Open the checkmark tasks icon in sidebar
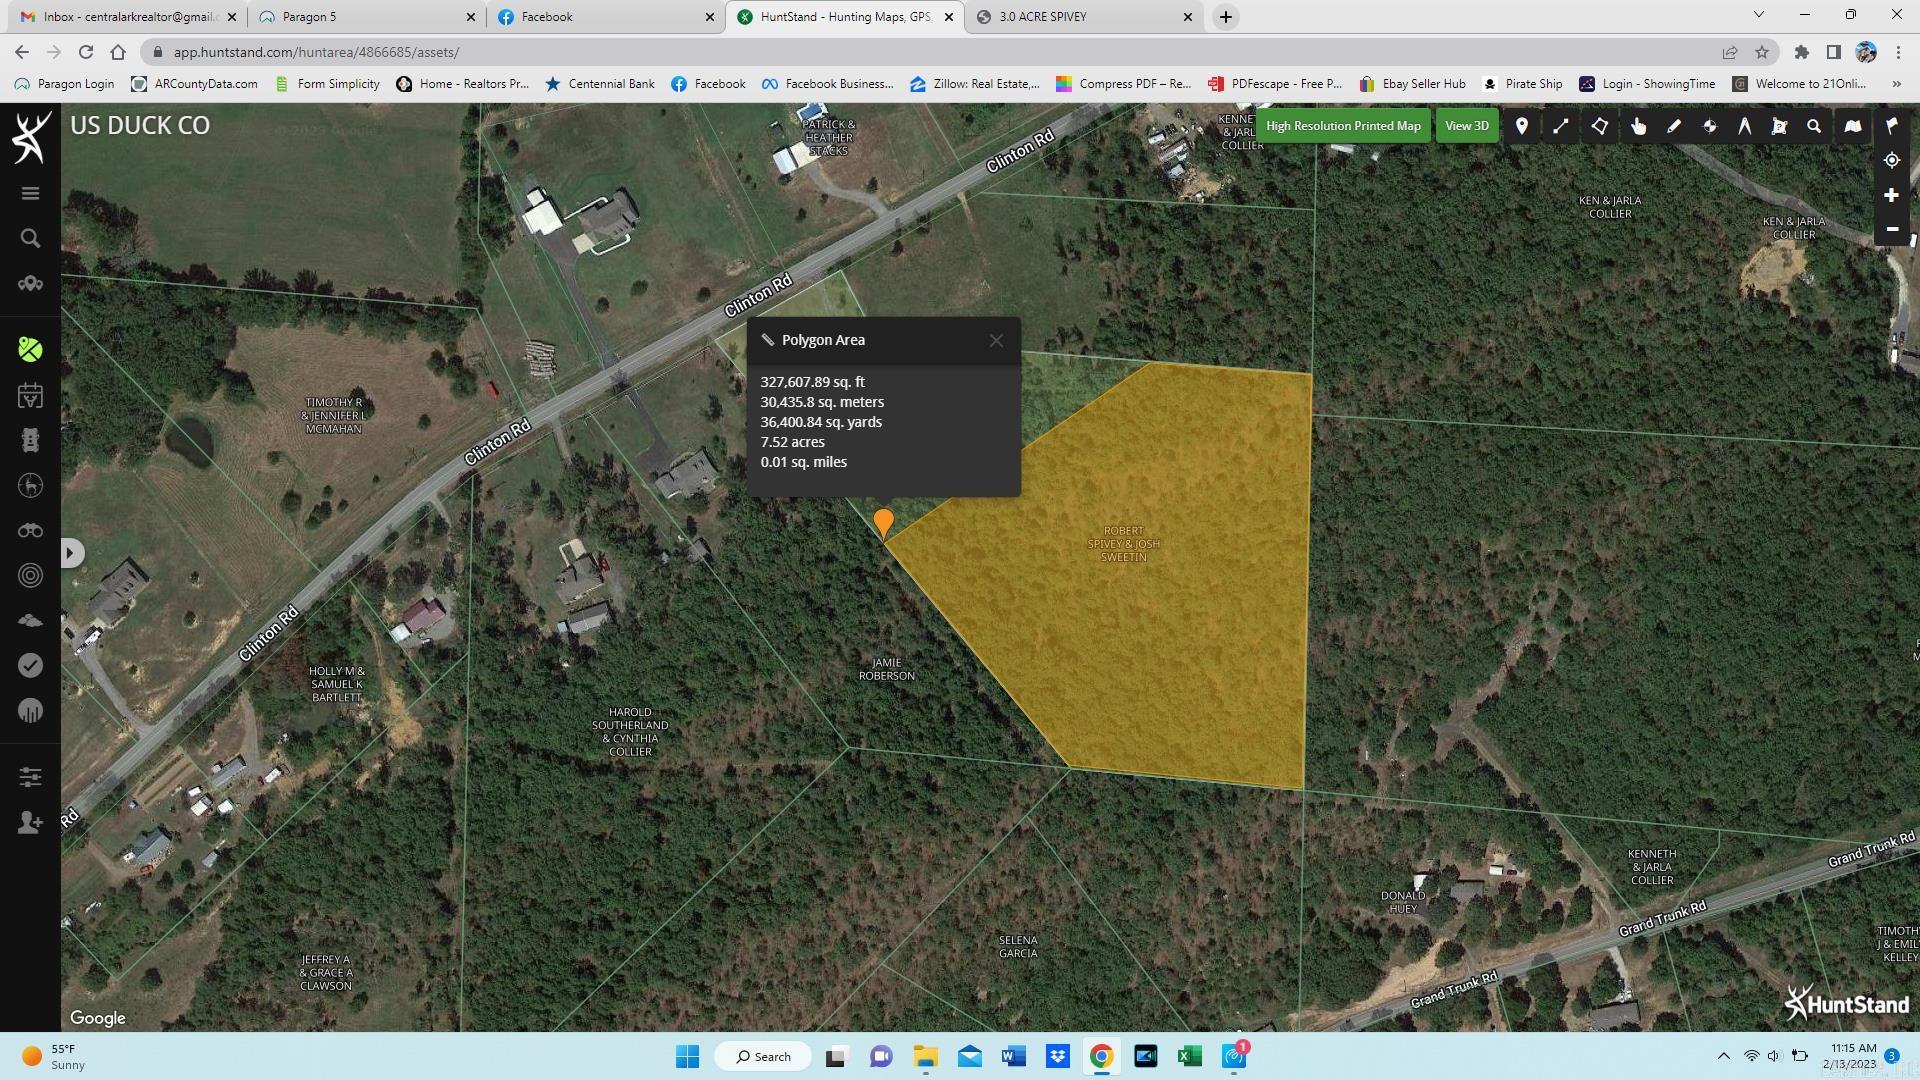1920x1080 pixels. tap(30, 665)
